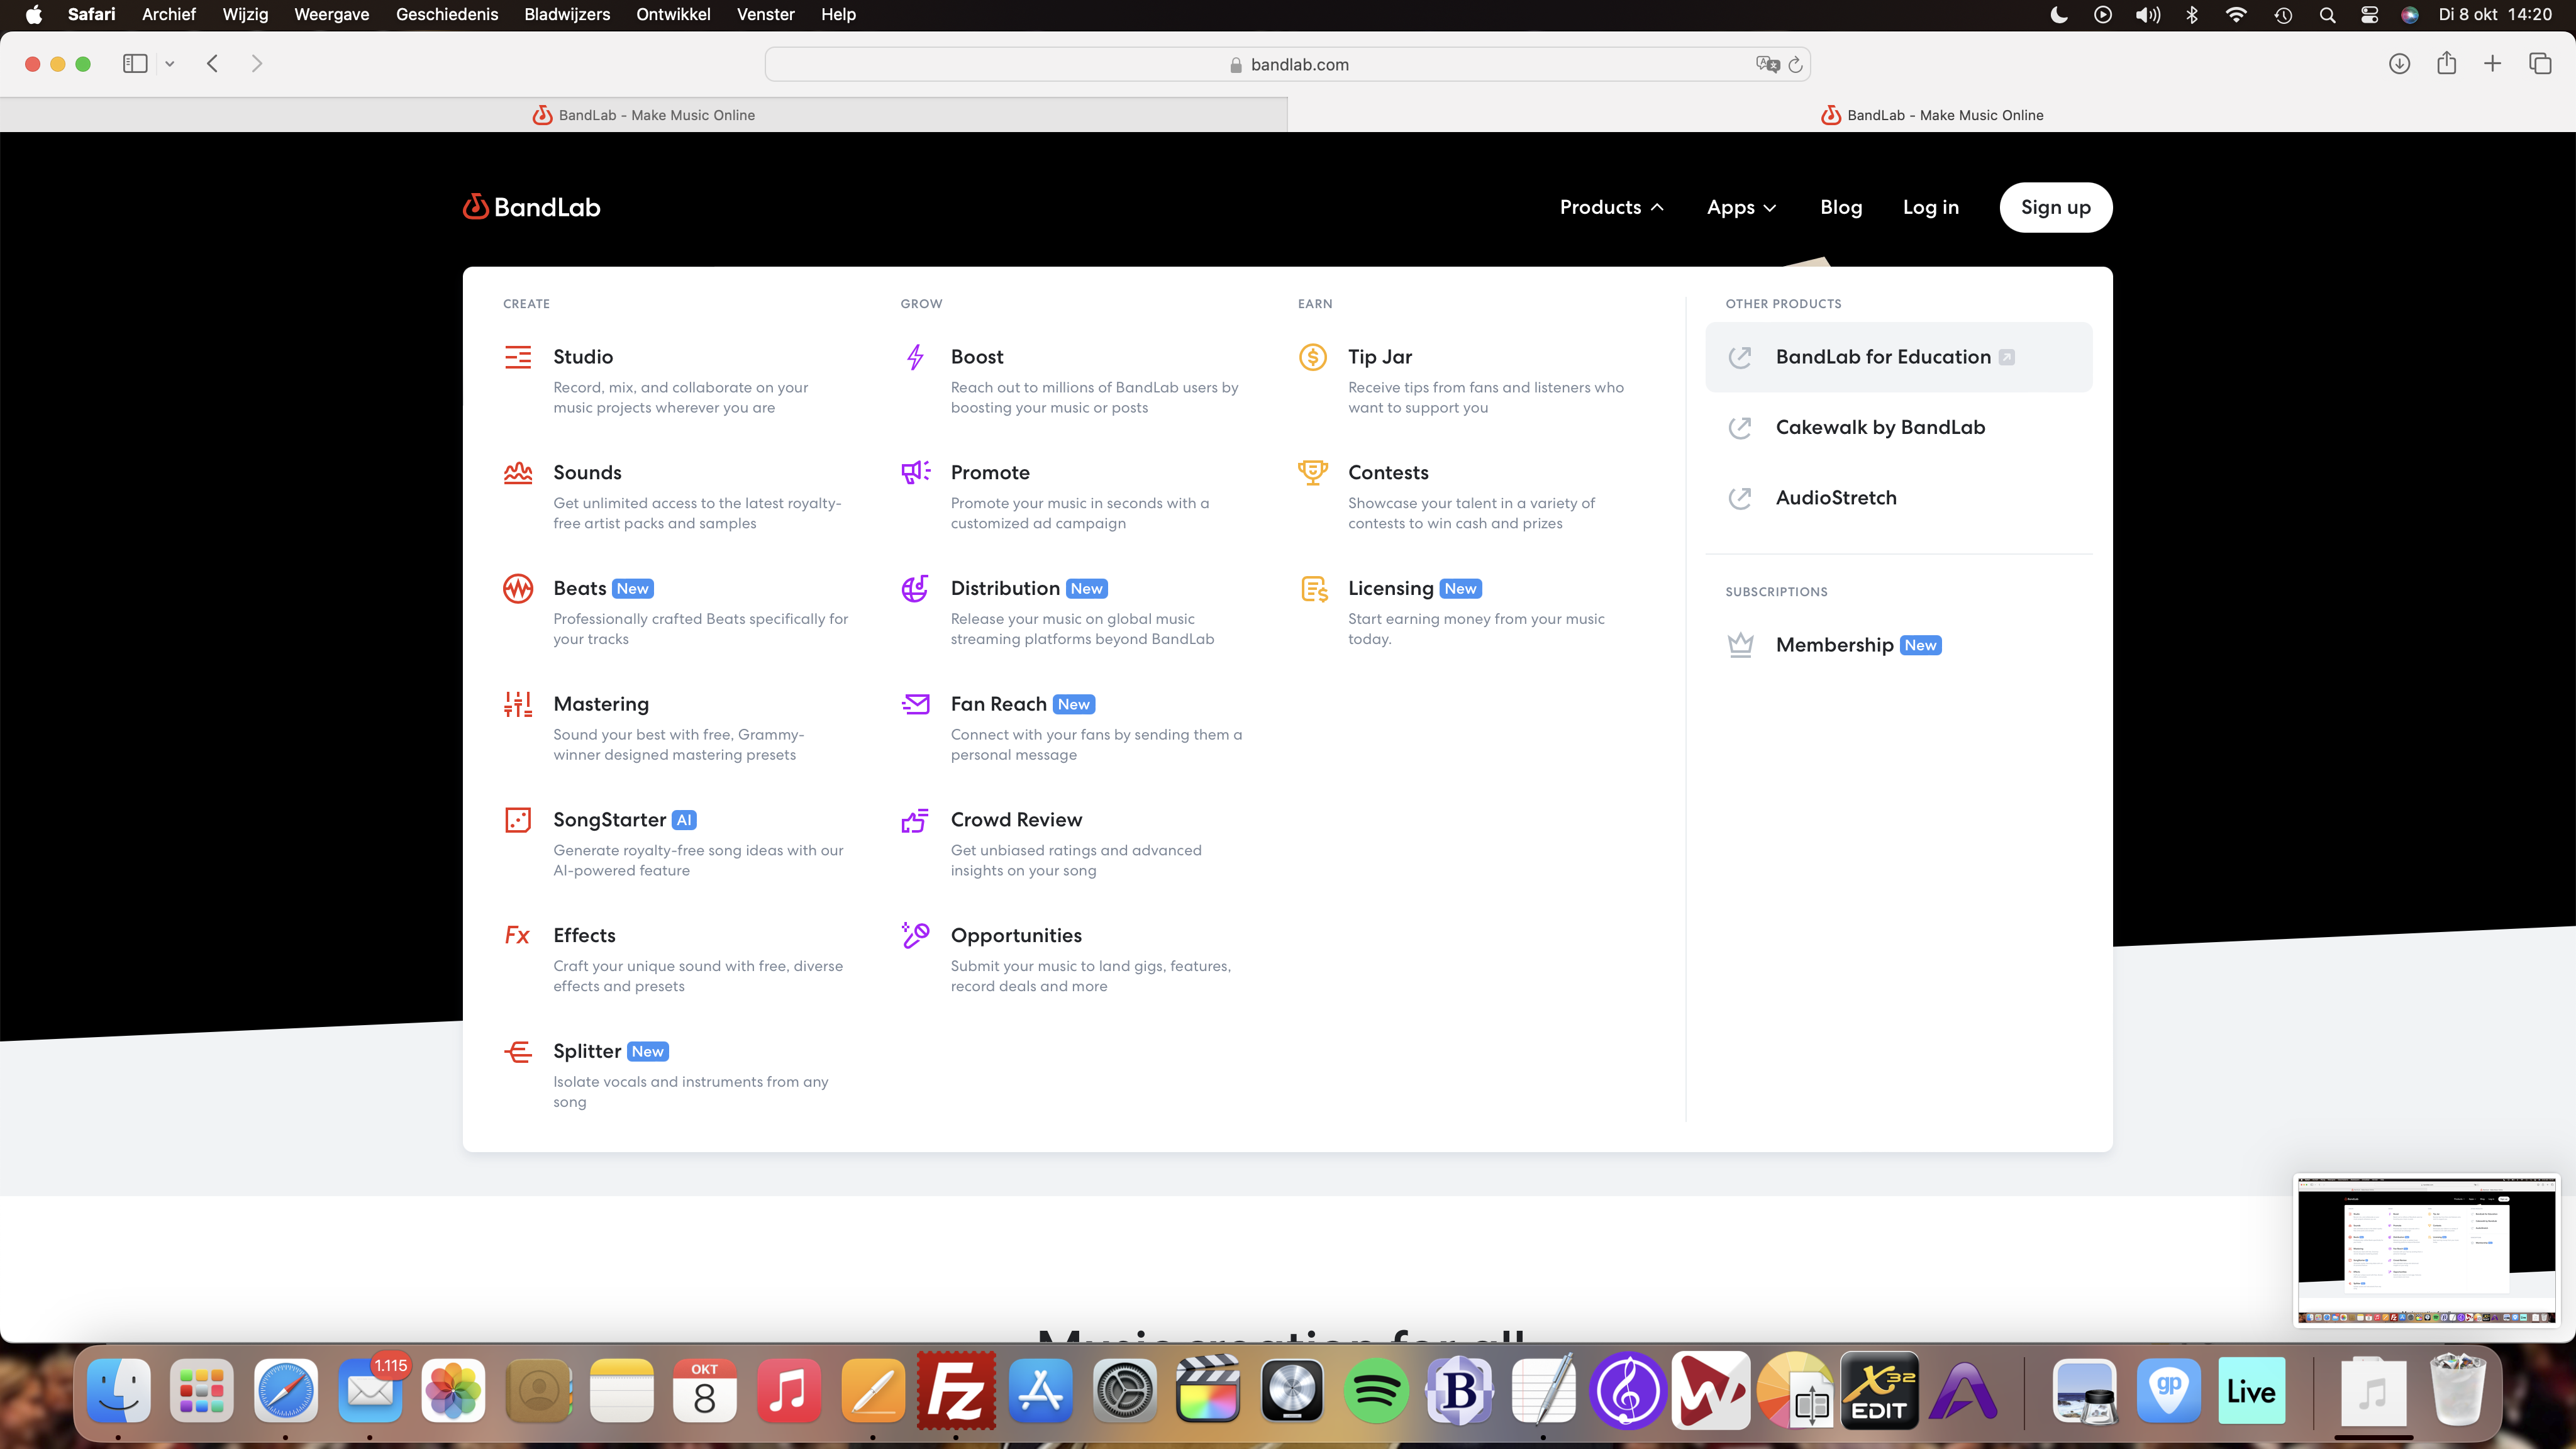Screen dimensions: 2576x1449
Task: Click the Sounds waveform icon
Action: coord(518,472)
